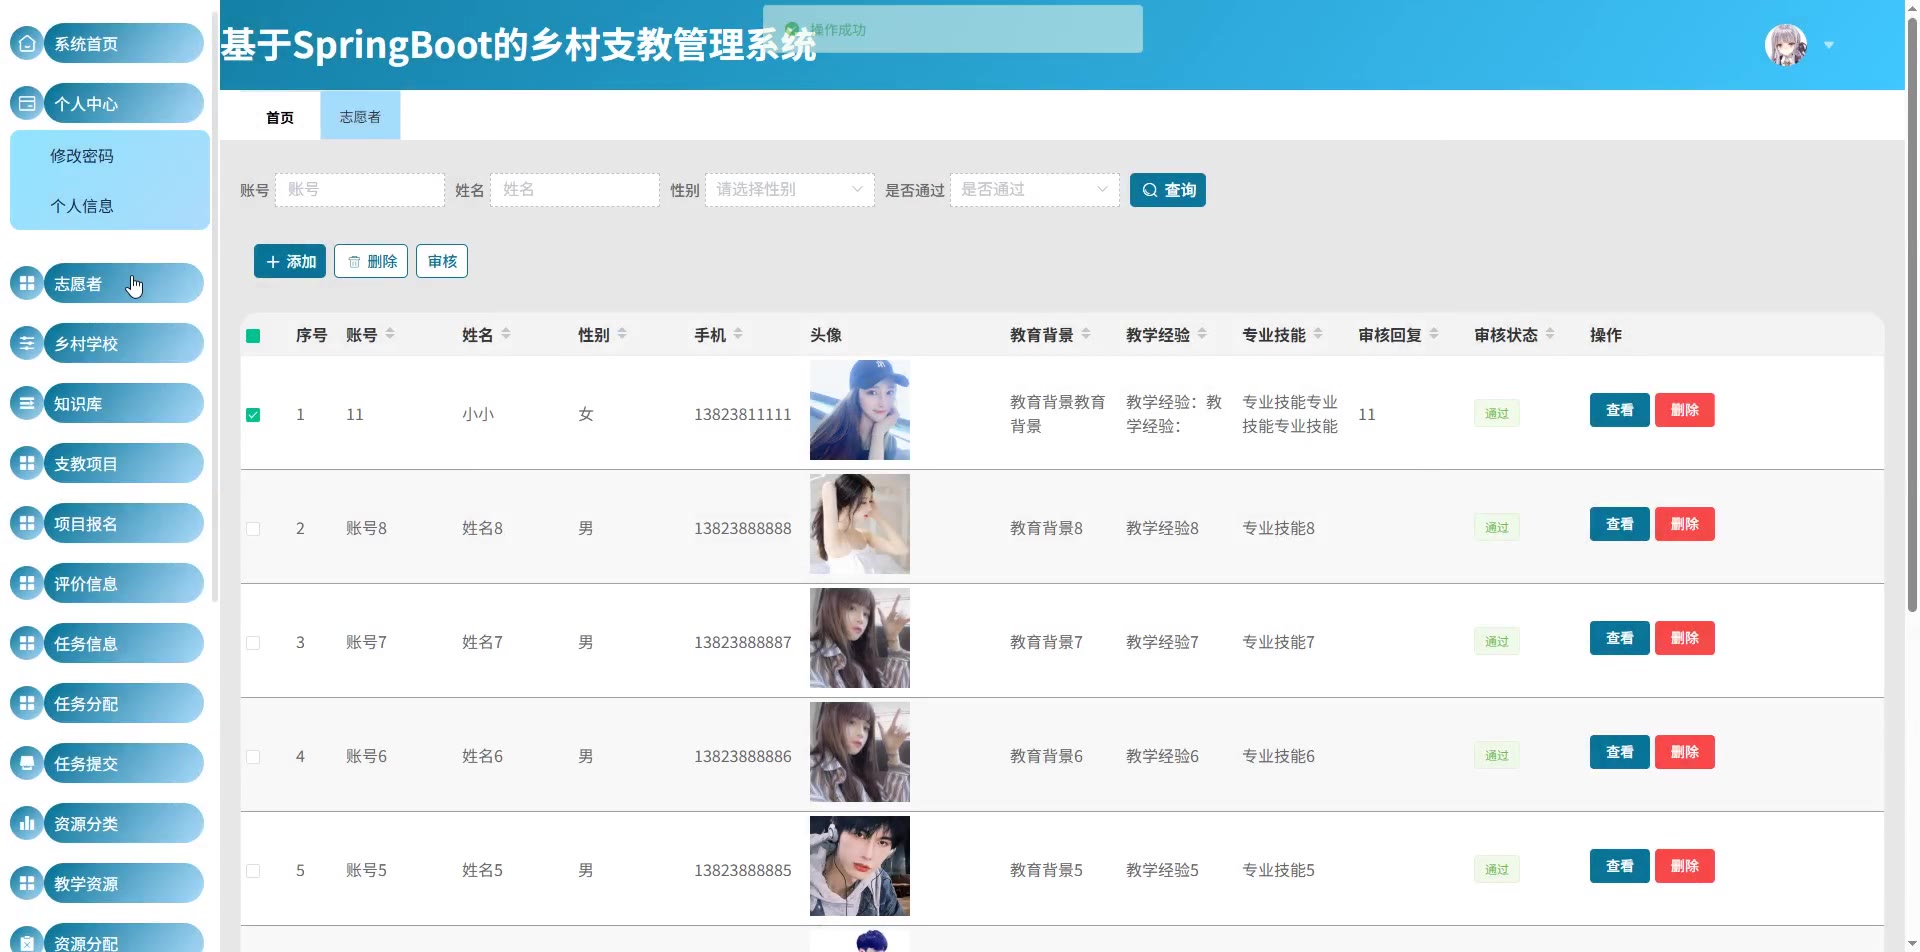The image size is (1920, 952).
Task: Click the 账号 search input field
Action: pos(360,190)
